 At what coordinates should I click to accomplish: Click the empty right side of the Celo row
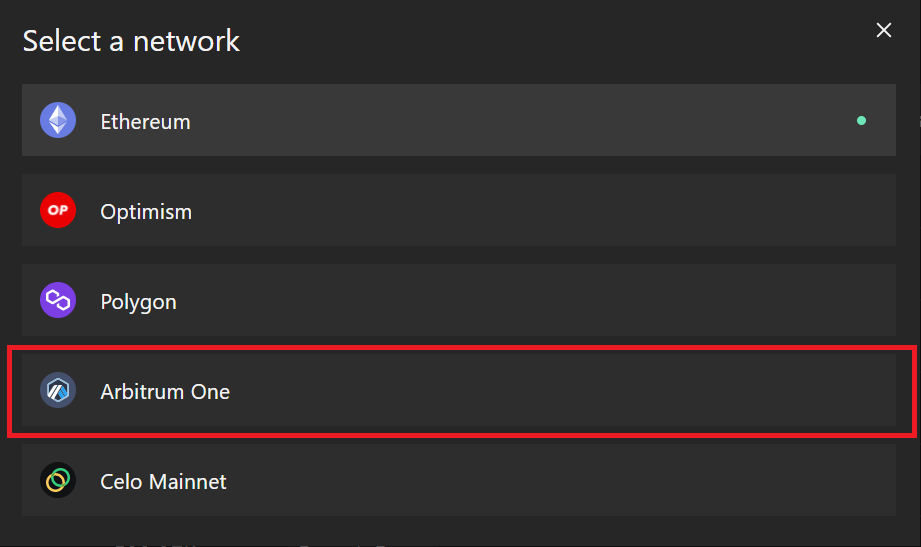[705, 480]
